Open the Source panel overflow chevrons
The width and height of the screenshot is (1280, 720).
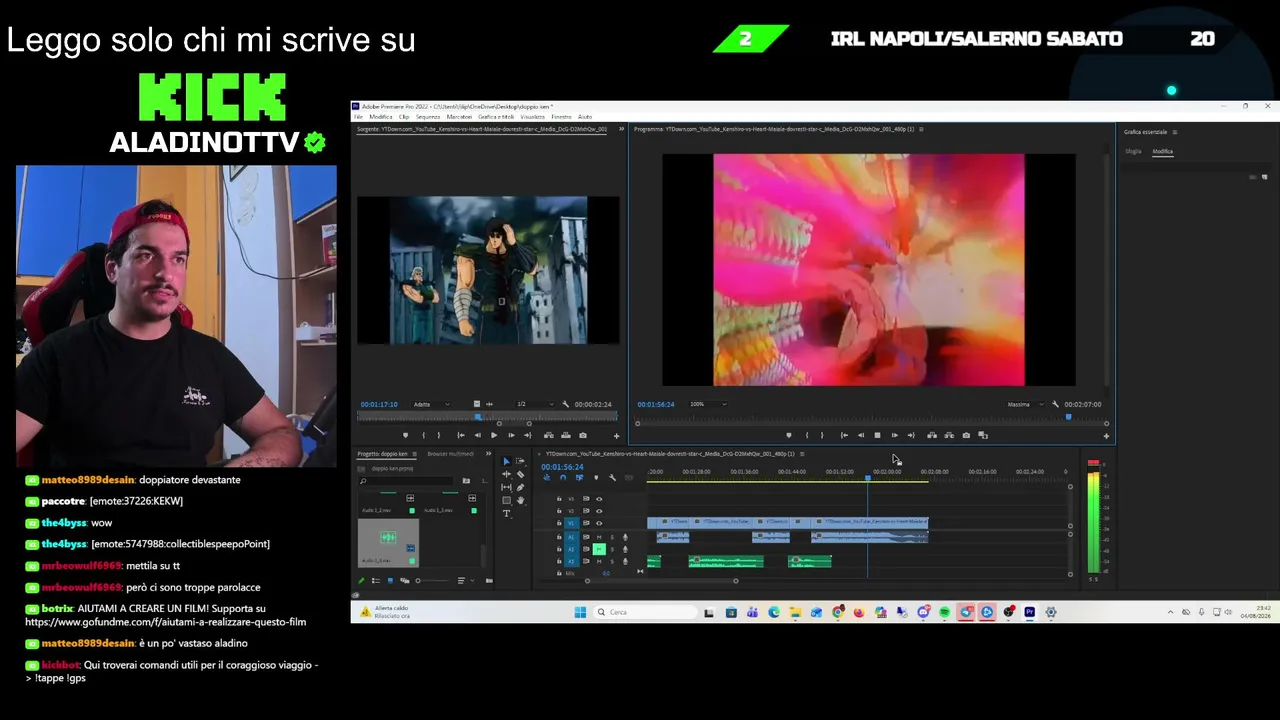621,129
